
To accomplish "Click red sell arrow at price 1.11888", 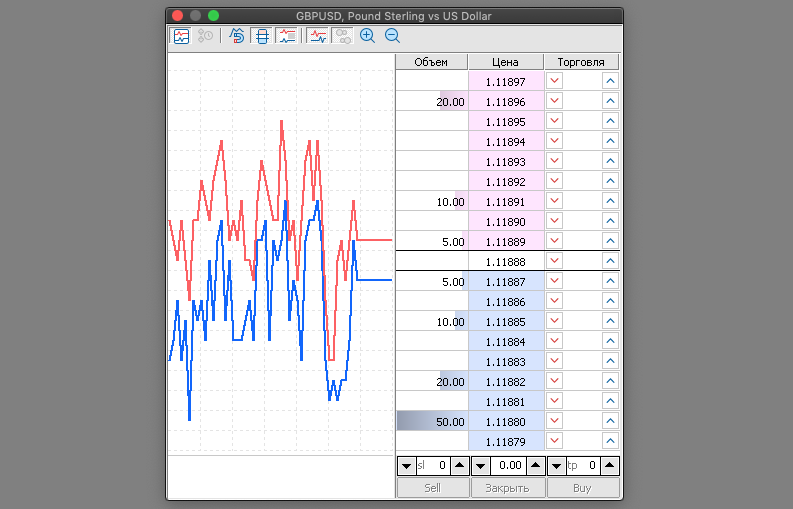I will coord(554,261).
